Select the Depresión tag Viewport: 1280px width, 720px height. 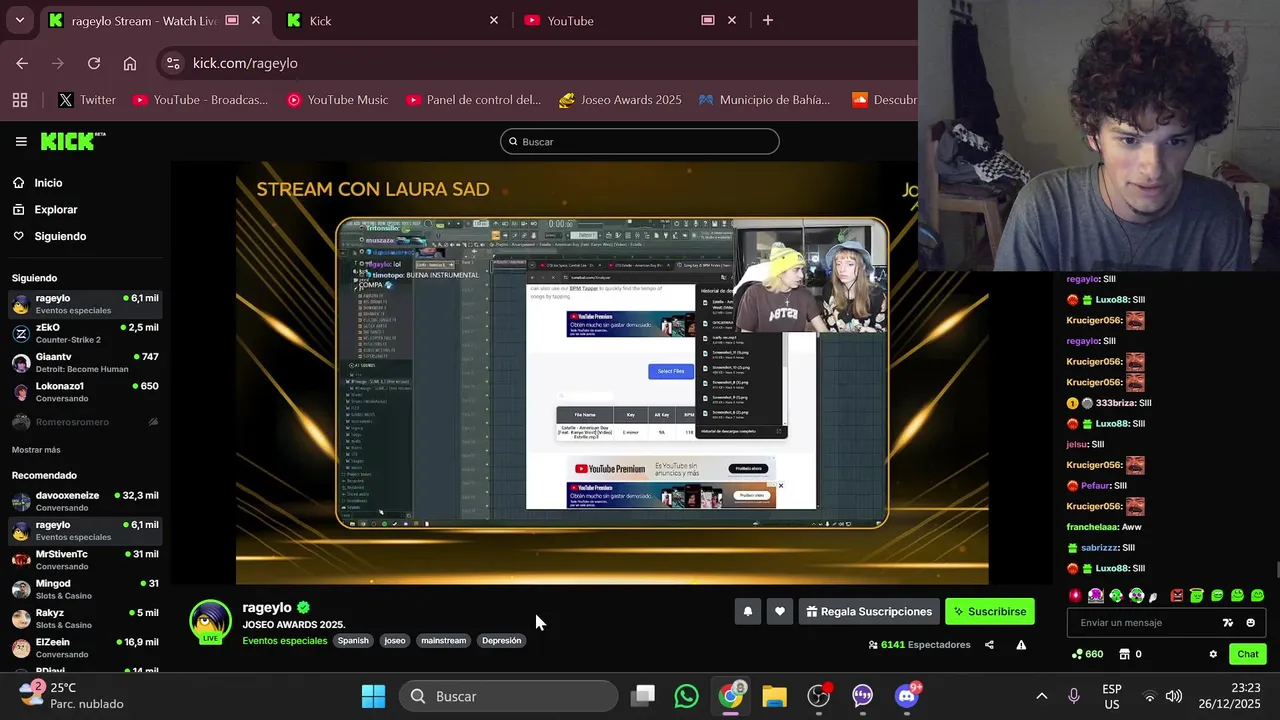501,641
